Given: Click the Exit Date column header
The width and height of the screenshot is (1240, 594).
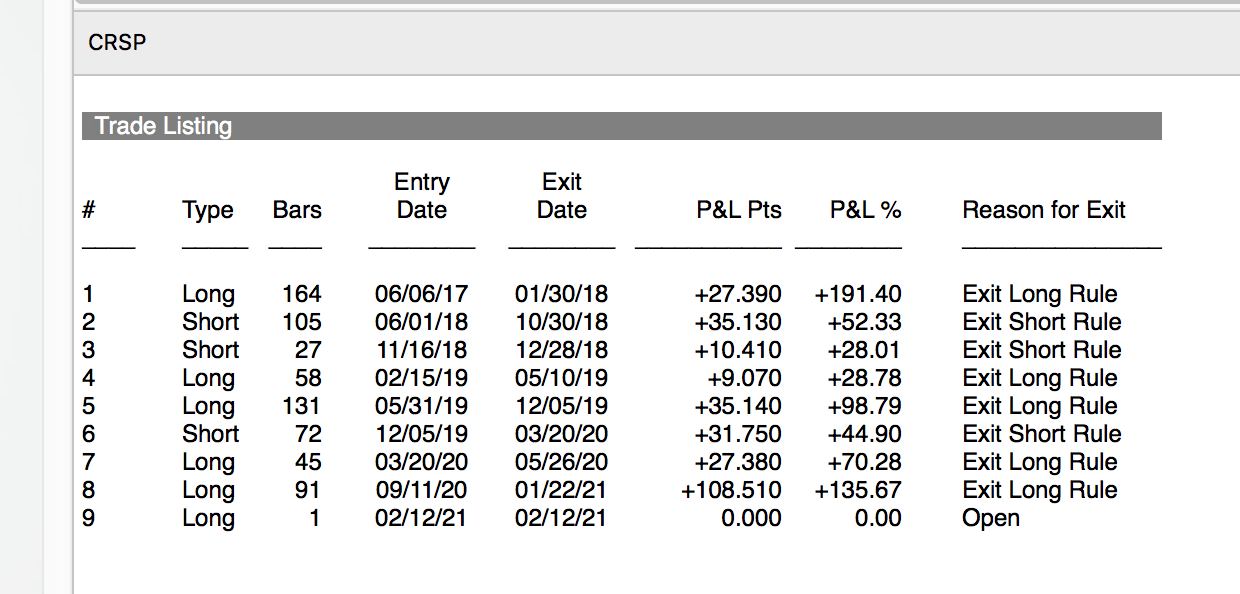Looking at the screenshot, I should 562,196.
